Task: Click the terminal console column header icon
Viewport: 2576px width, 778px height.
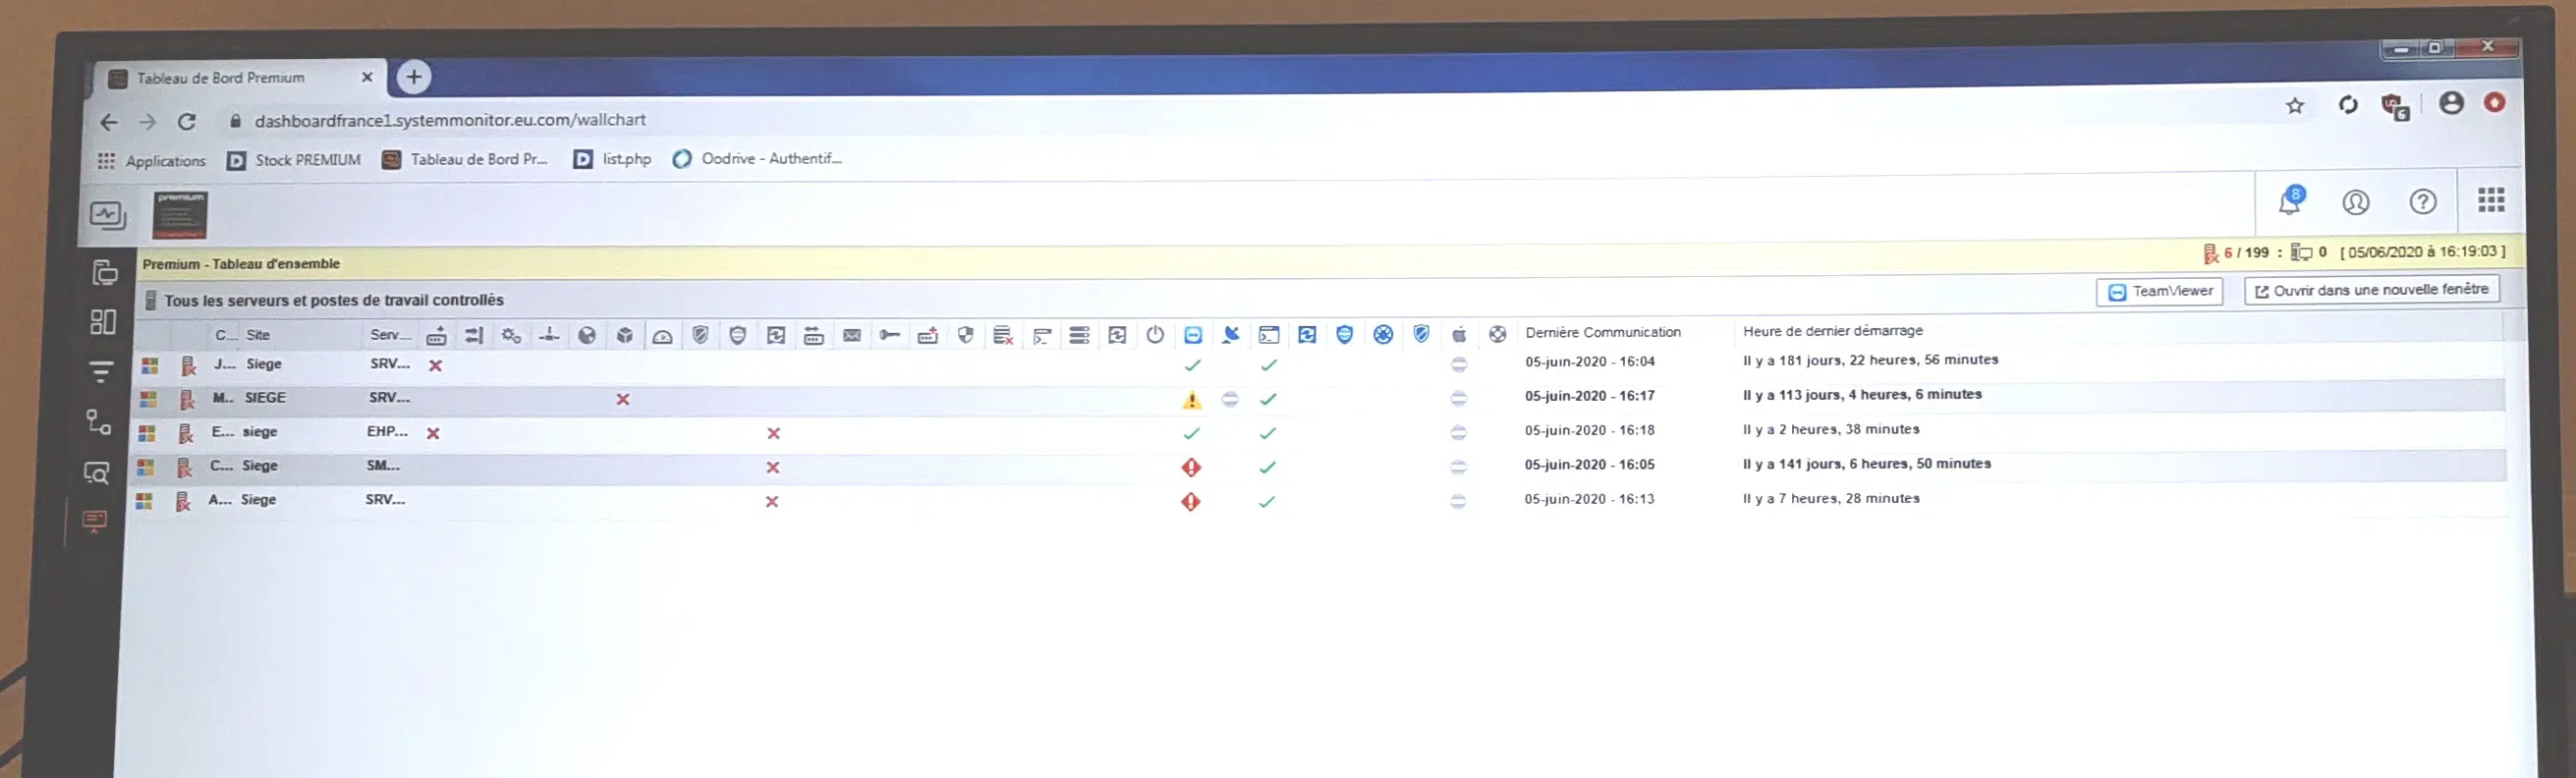Action: point(1269,335)
